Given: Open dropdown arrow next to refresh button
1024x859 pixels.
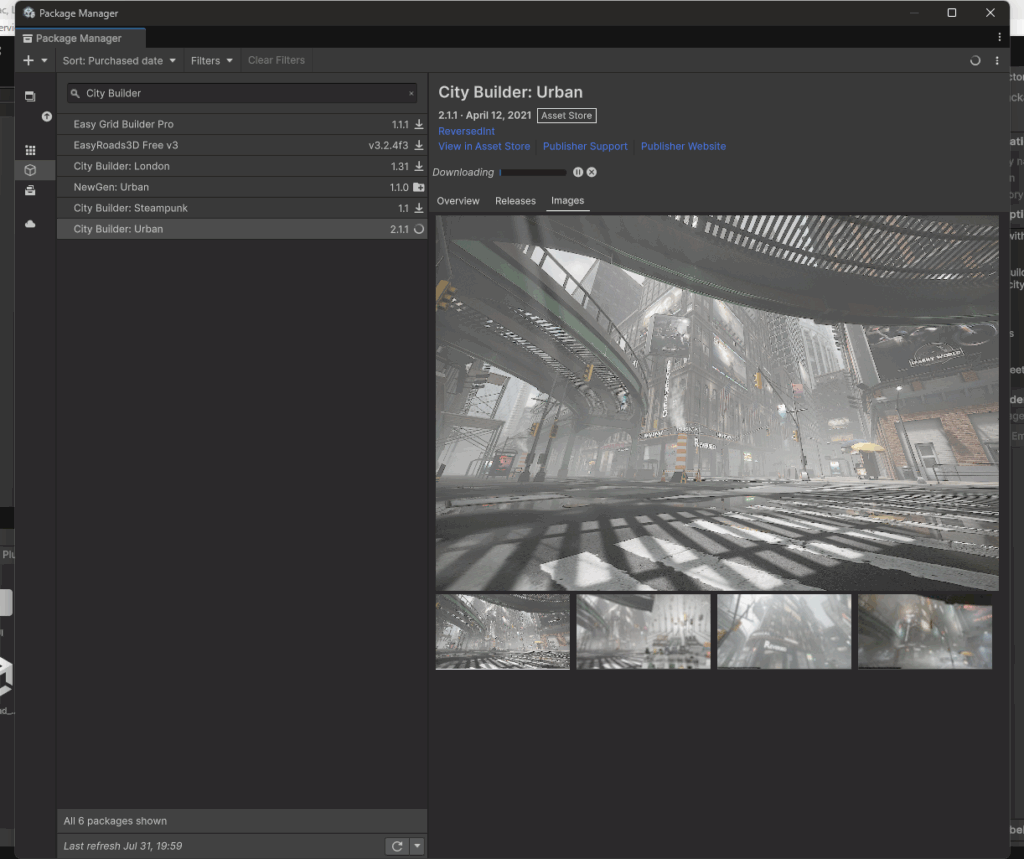Looking at the screenshot, I should click(417, 846).
